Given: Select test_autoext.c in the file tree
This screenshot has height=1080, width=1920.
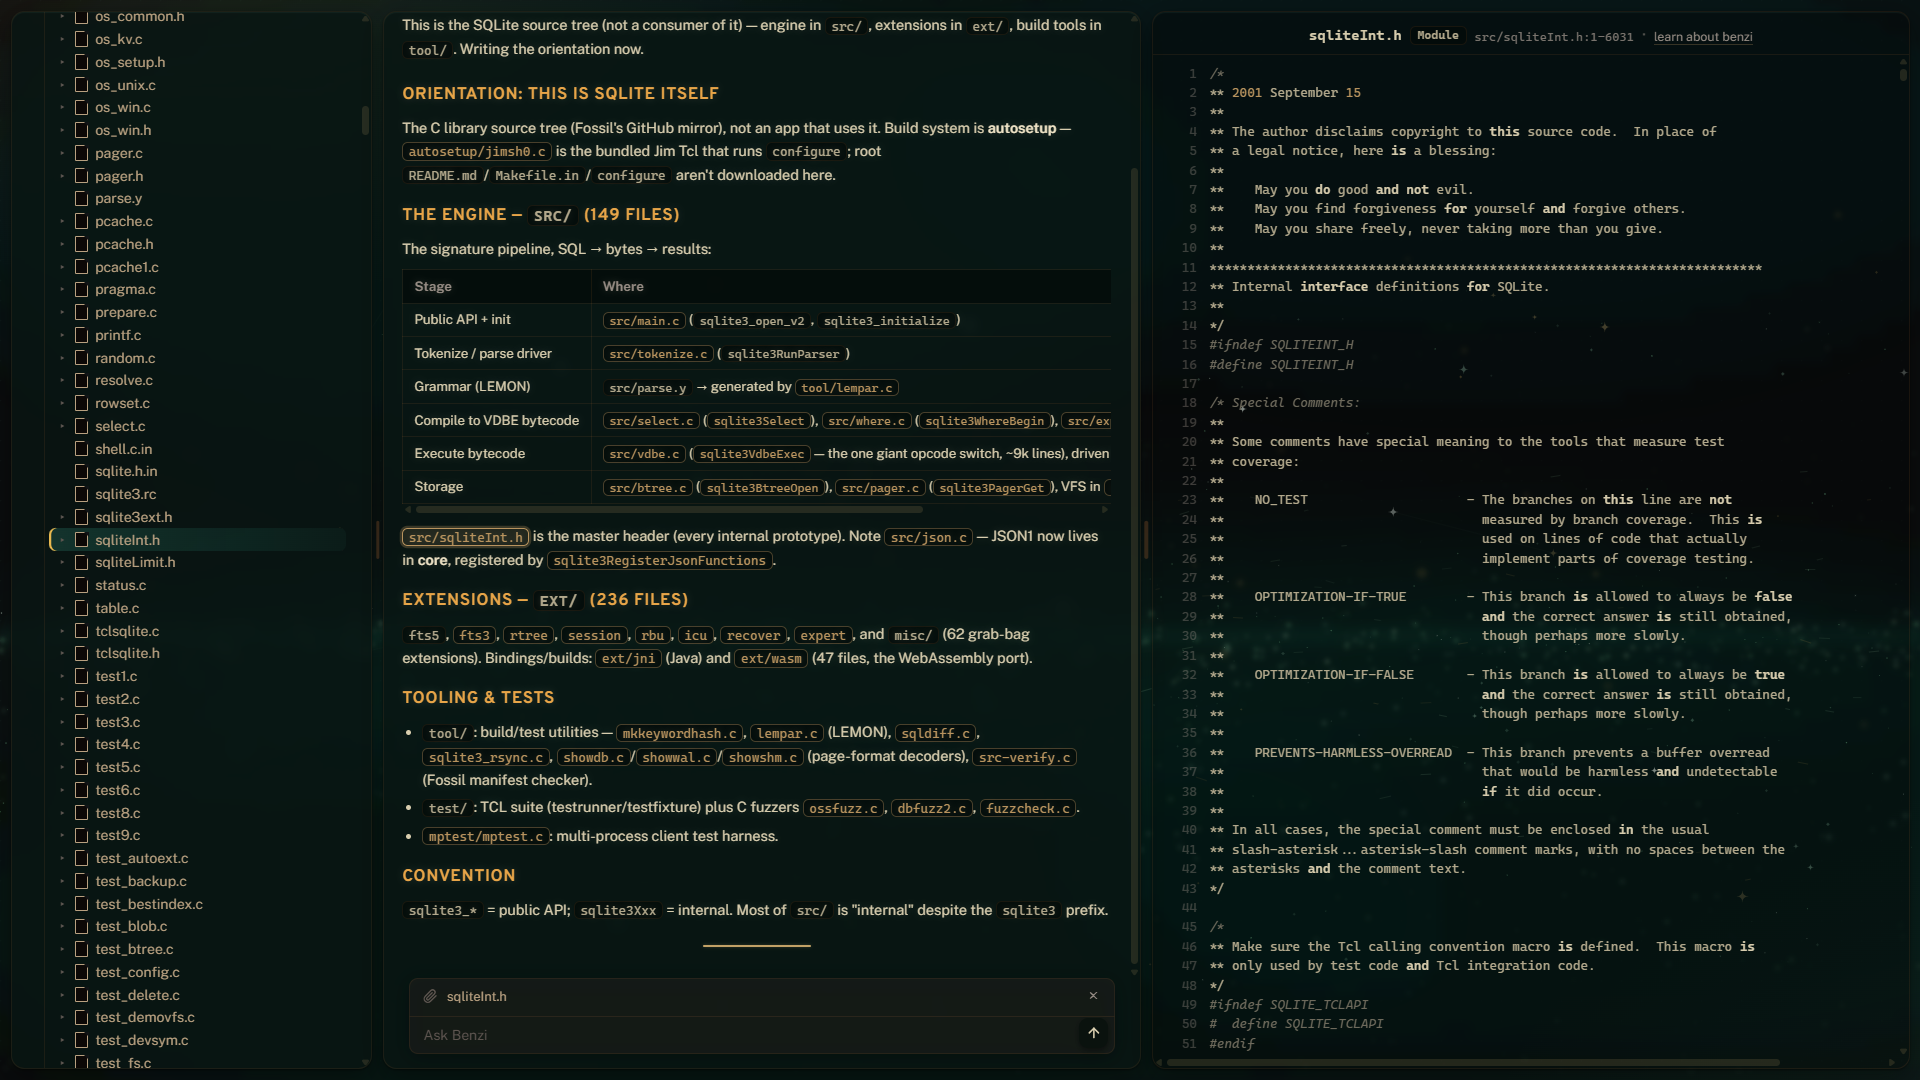Looking at the screenshot, I should (x=142, y=858).
